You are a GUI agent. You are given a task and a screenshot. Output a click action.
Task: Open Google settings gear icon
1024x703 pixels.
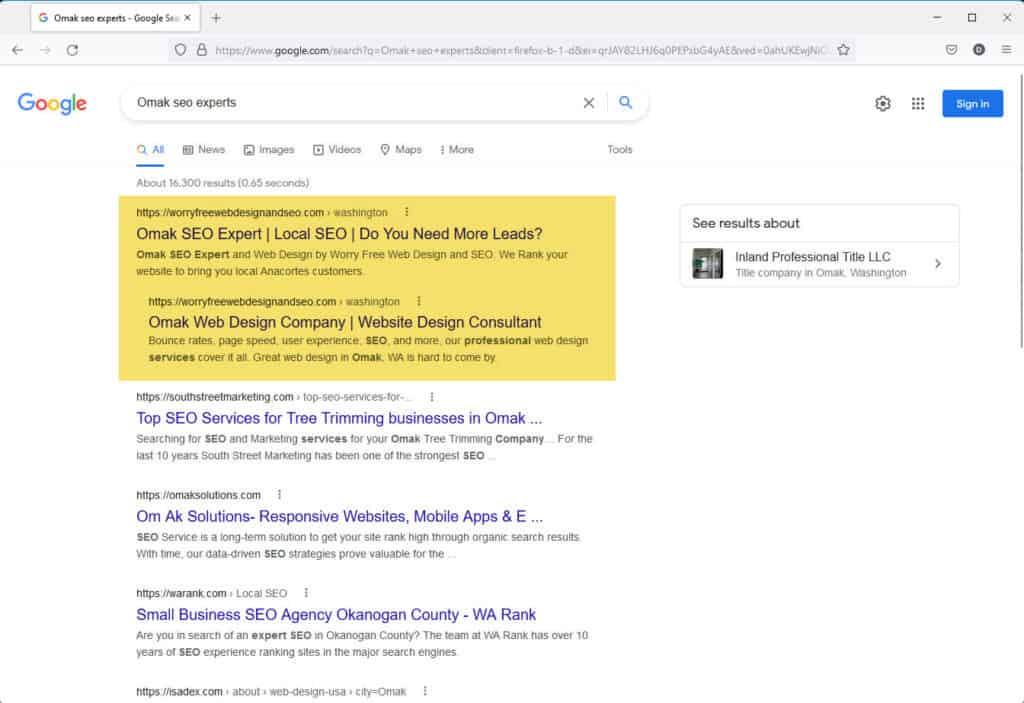[x=882, y=103]
